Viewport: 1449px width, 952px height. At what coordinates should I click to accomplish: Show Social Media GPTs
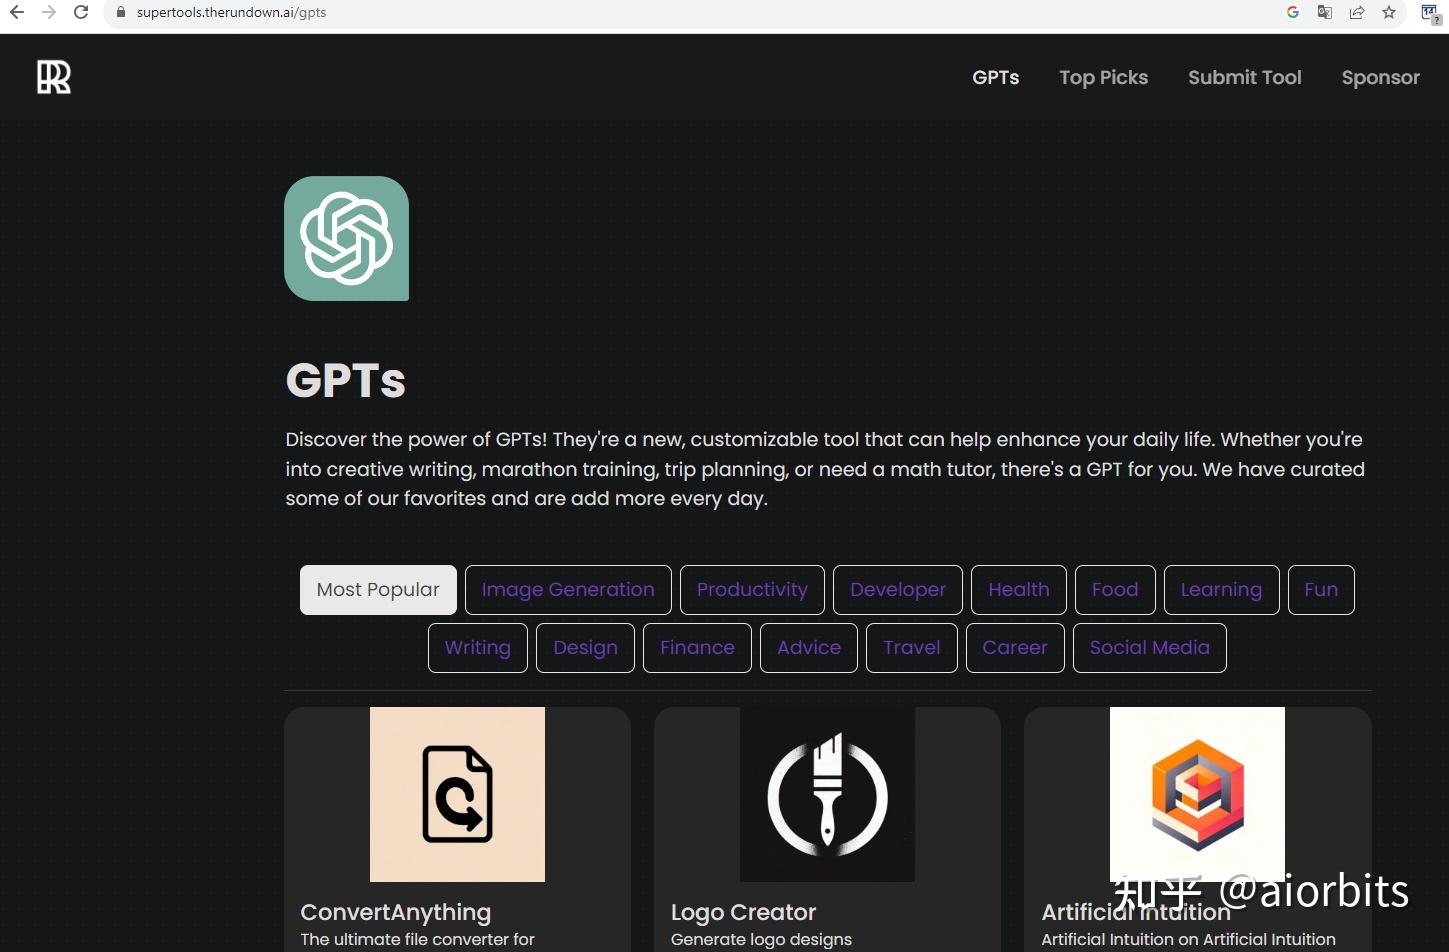pos(1150,648)
